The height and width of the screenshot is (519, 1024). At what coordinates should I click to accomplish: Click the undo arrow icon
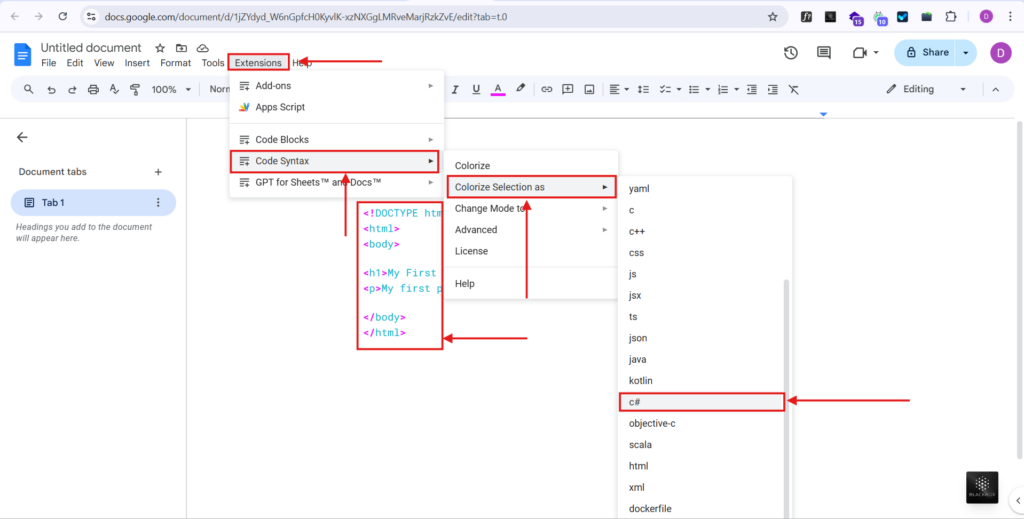(51, 89)
